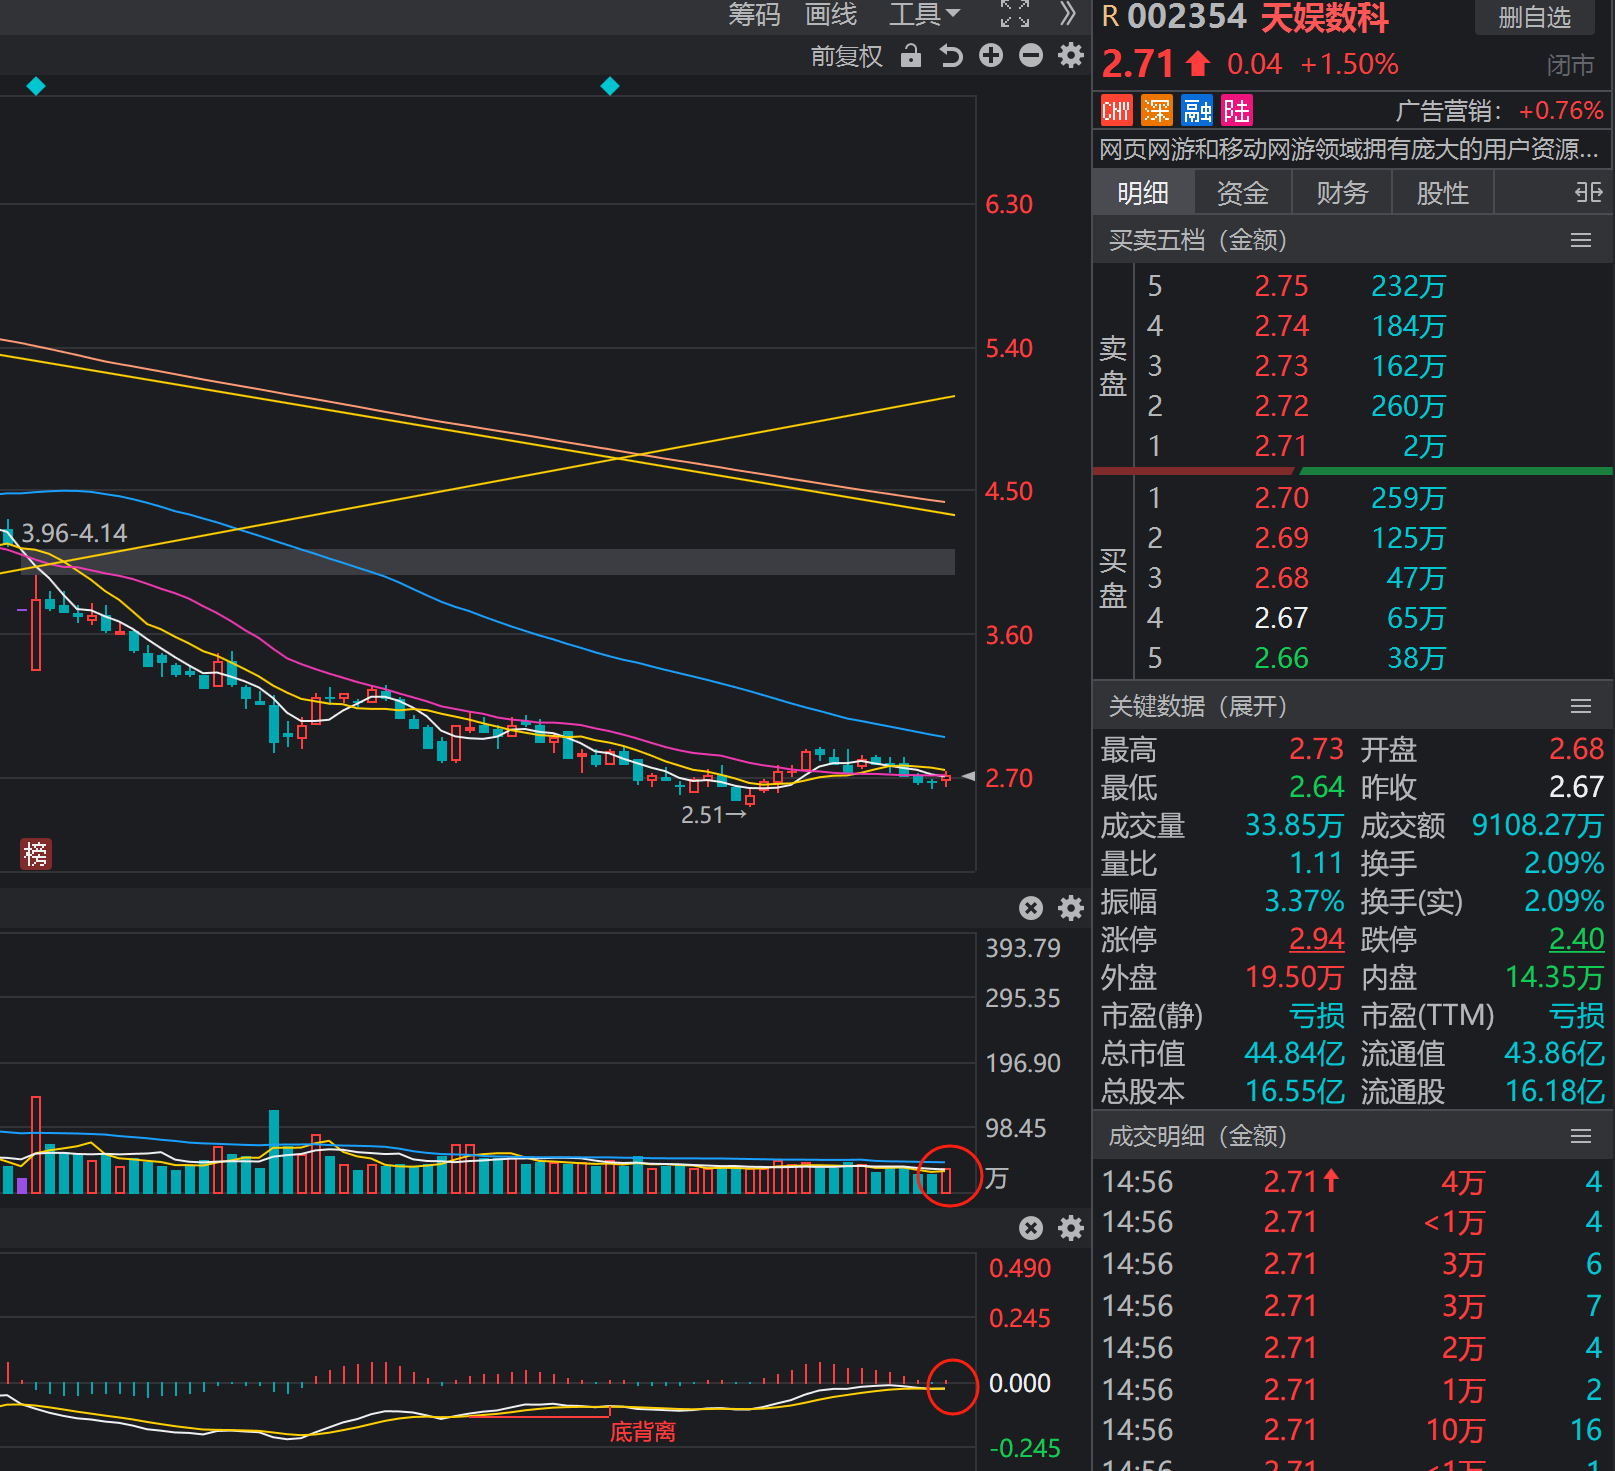
Task: Open the 画线 drawing tool
Action: [x=831, y=14]
